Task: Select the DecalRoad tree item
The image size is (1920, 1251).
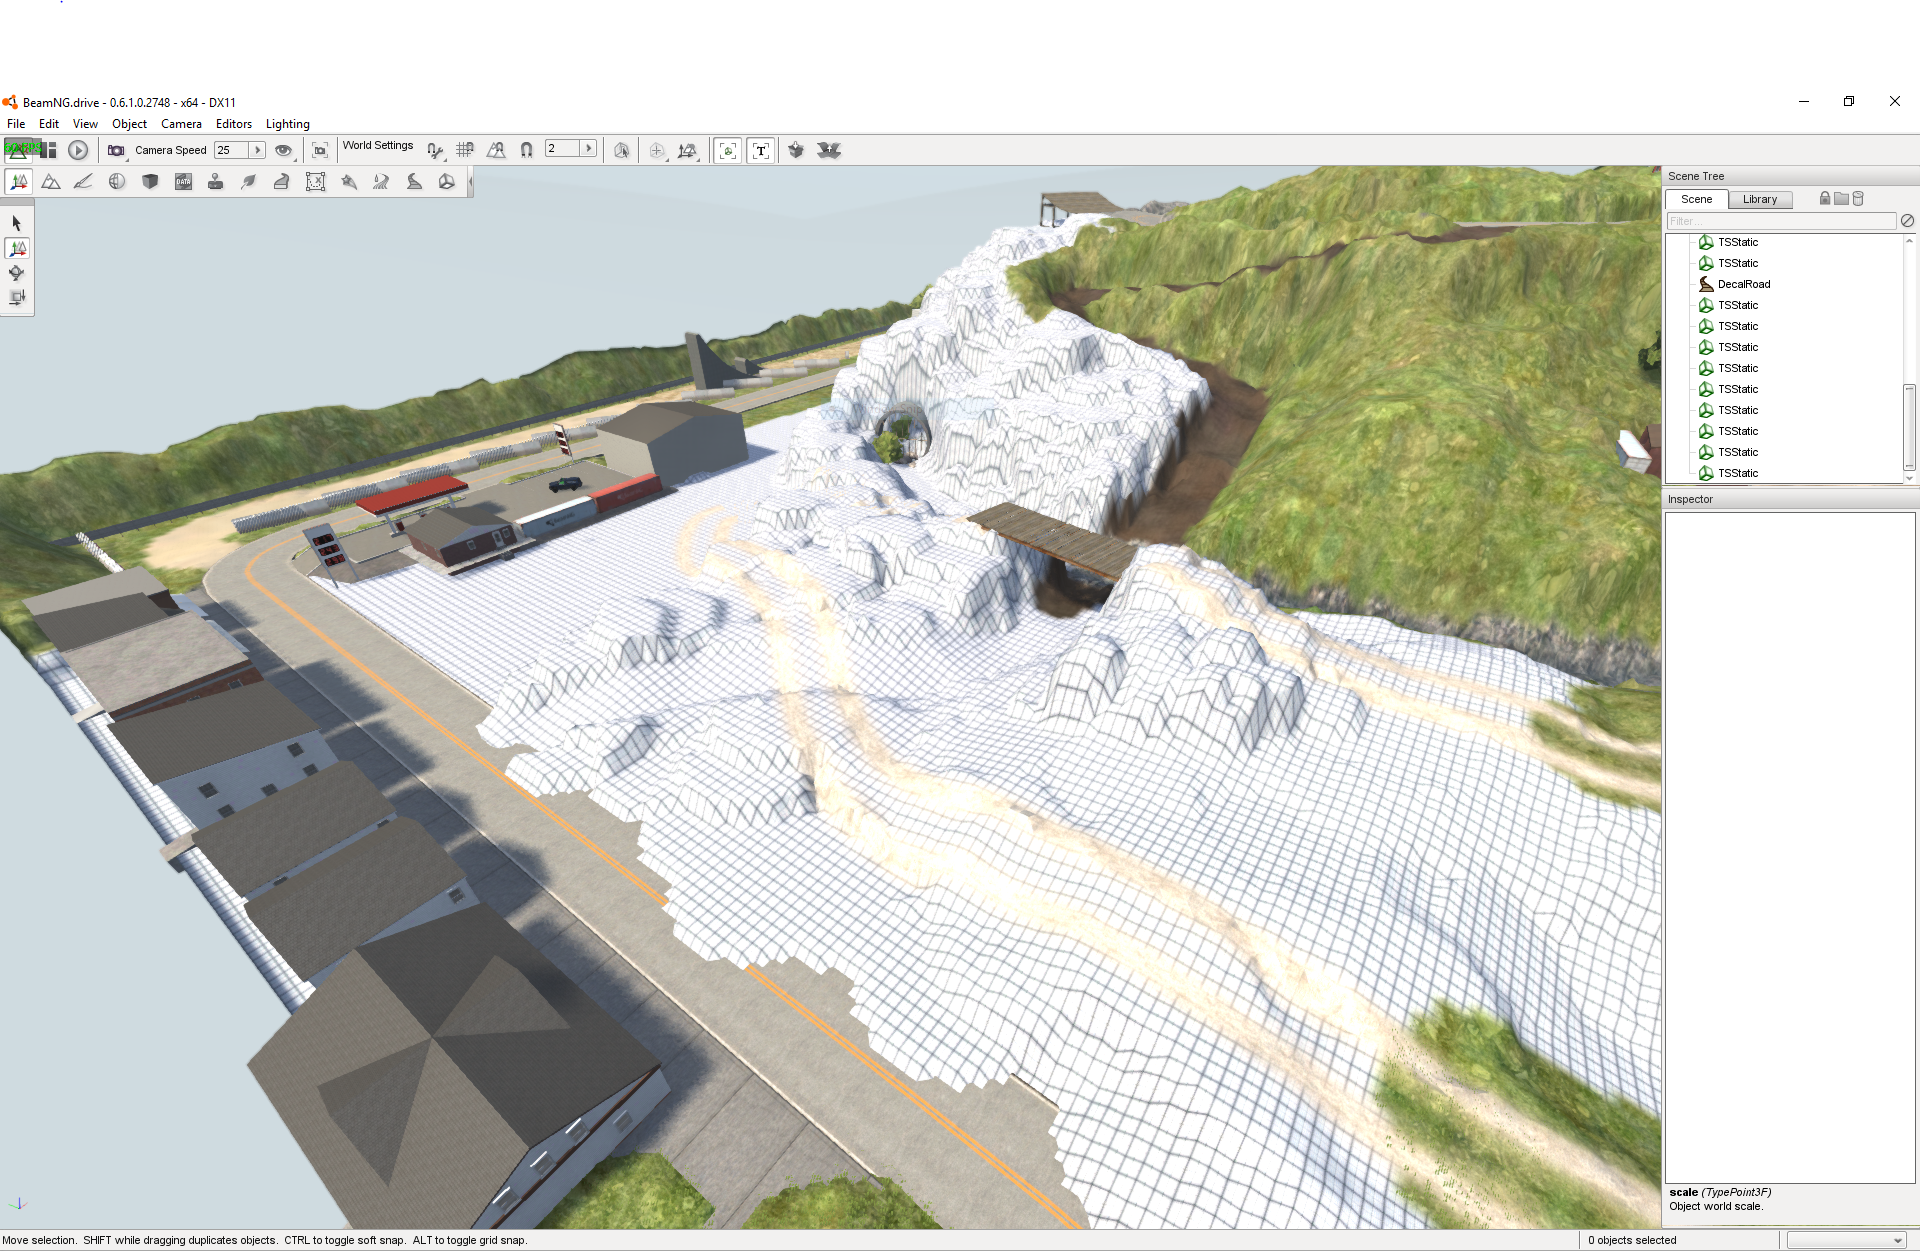Action: (1744, 284)
